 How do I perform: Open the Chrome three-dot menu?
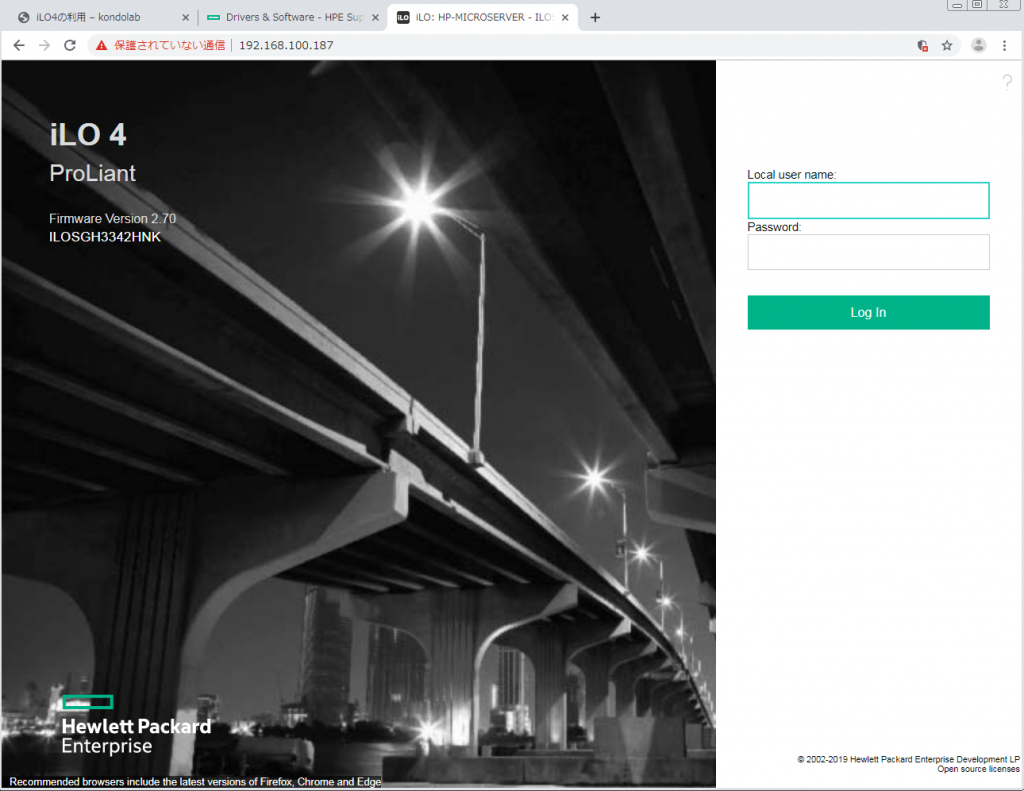tap(1005, 45)
